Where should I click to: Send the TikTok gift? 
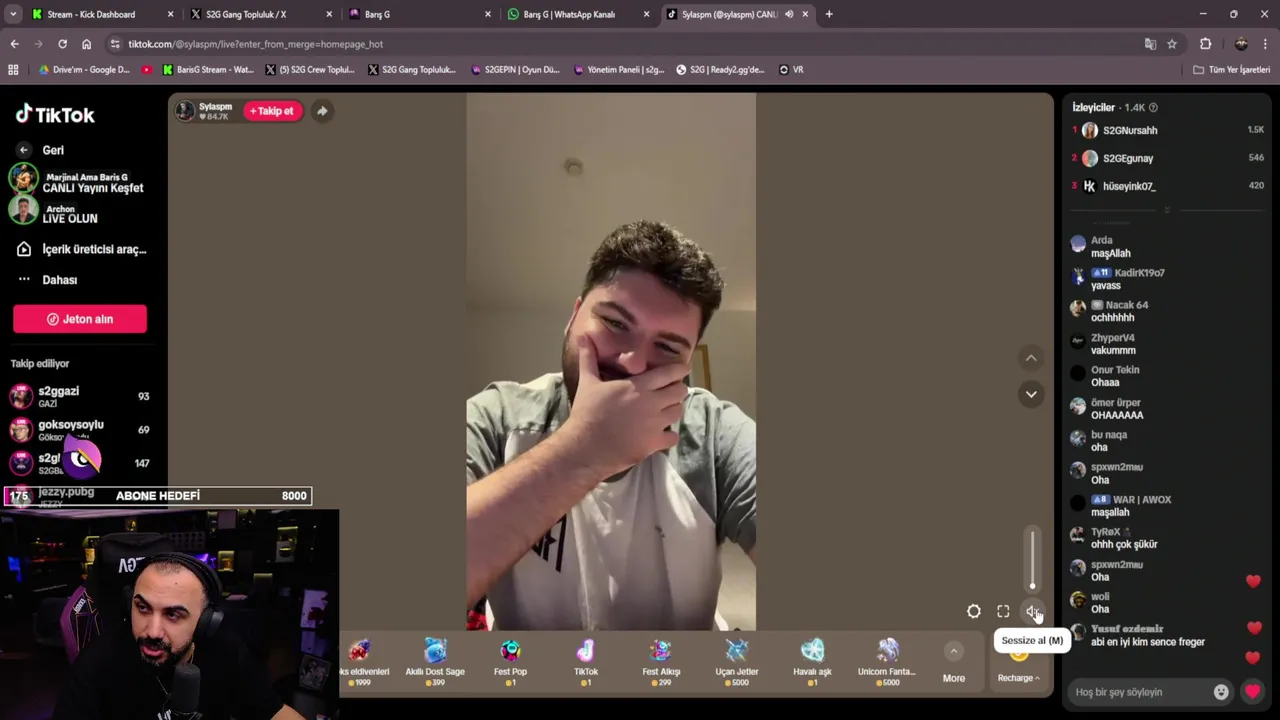(586, 661)
